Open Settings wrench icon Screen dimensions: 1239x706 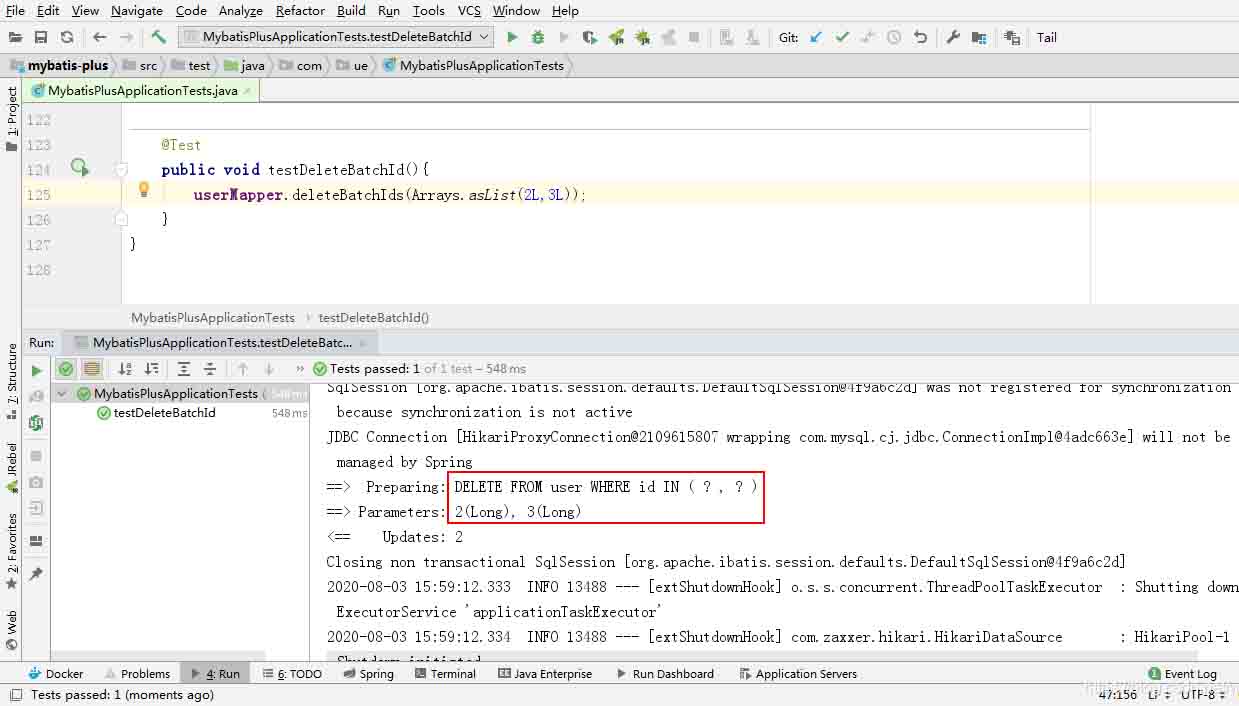click(953, 37)
